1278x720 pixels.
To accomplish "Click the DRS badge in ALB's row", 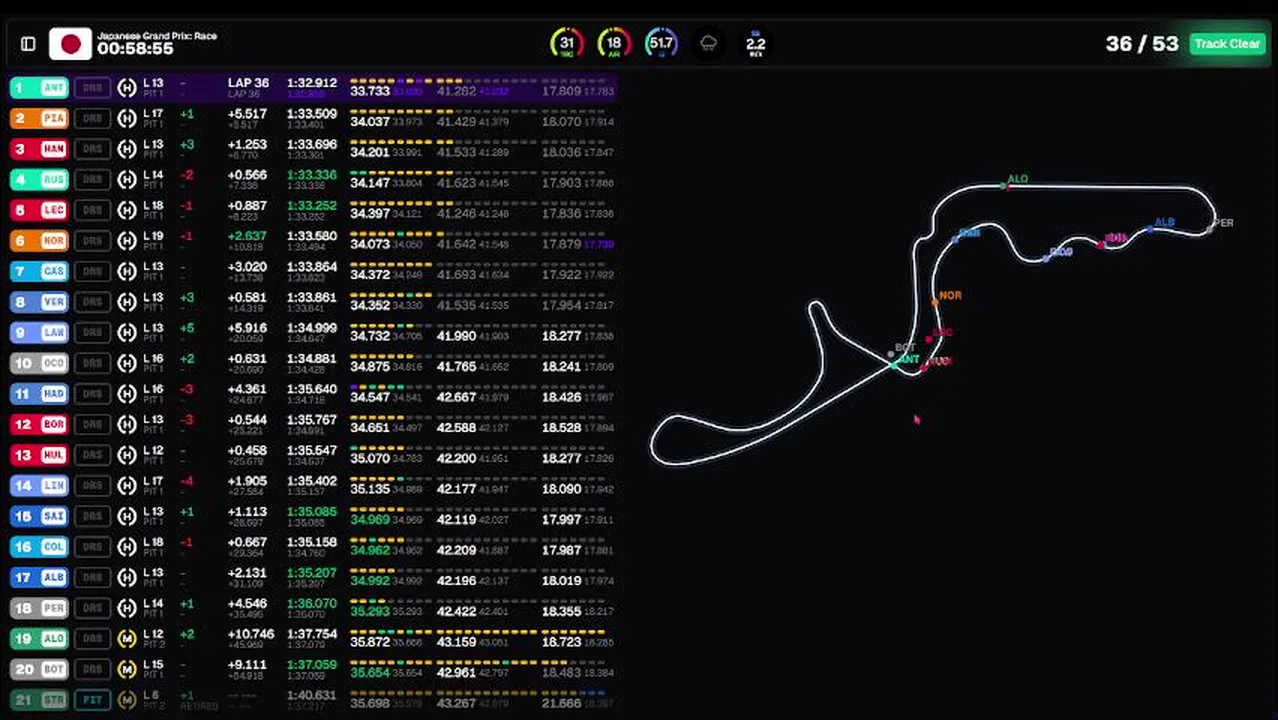I will coord(92,577).
